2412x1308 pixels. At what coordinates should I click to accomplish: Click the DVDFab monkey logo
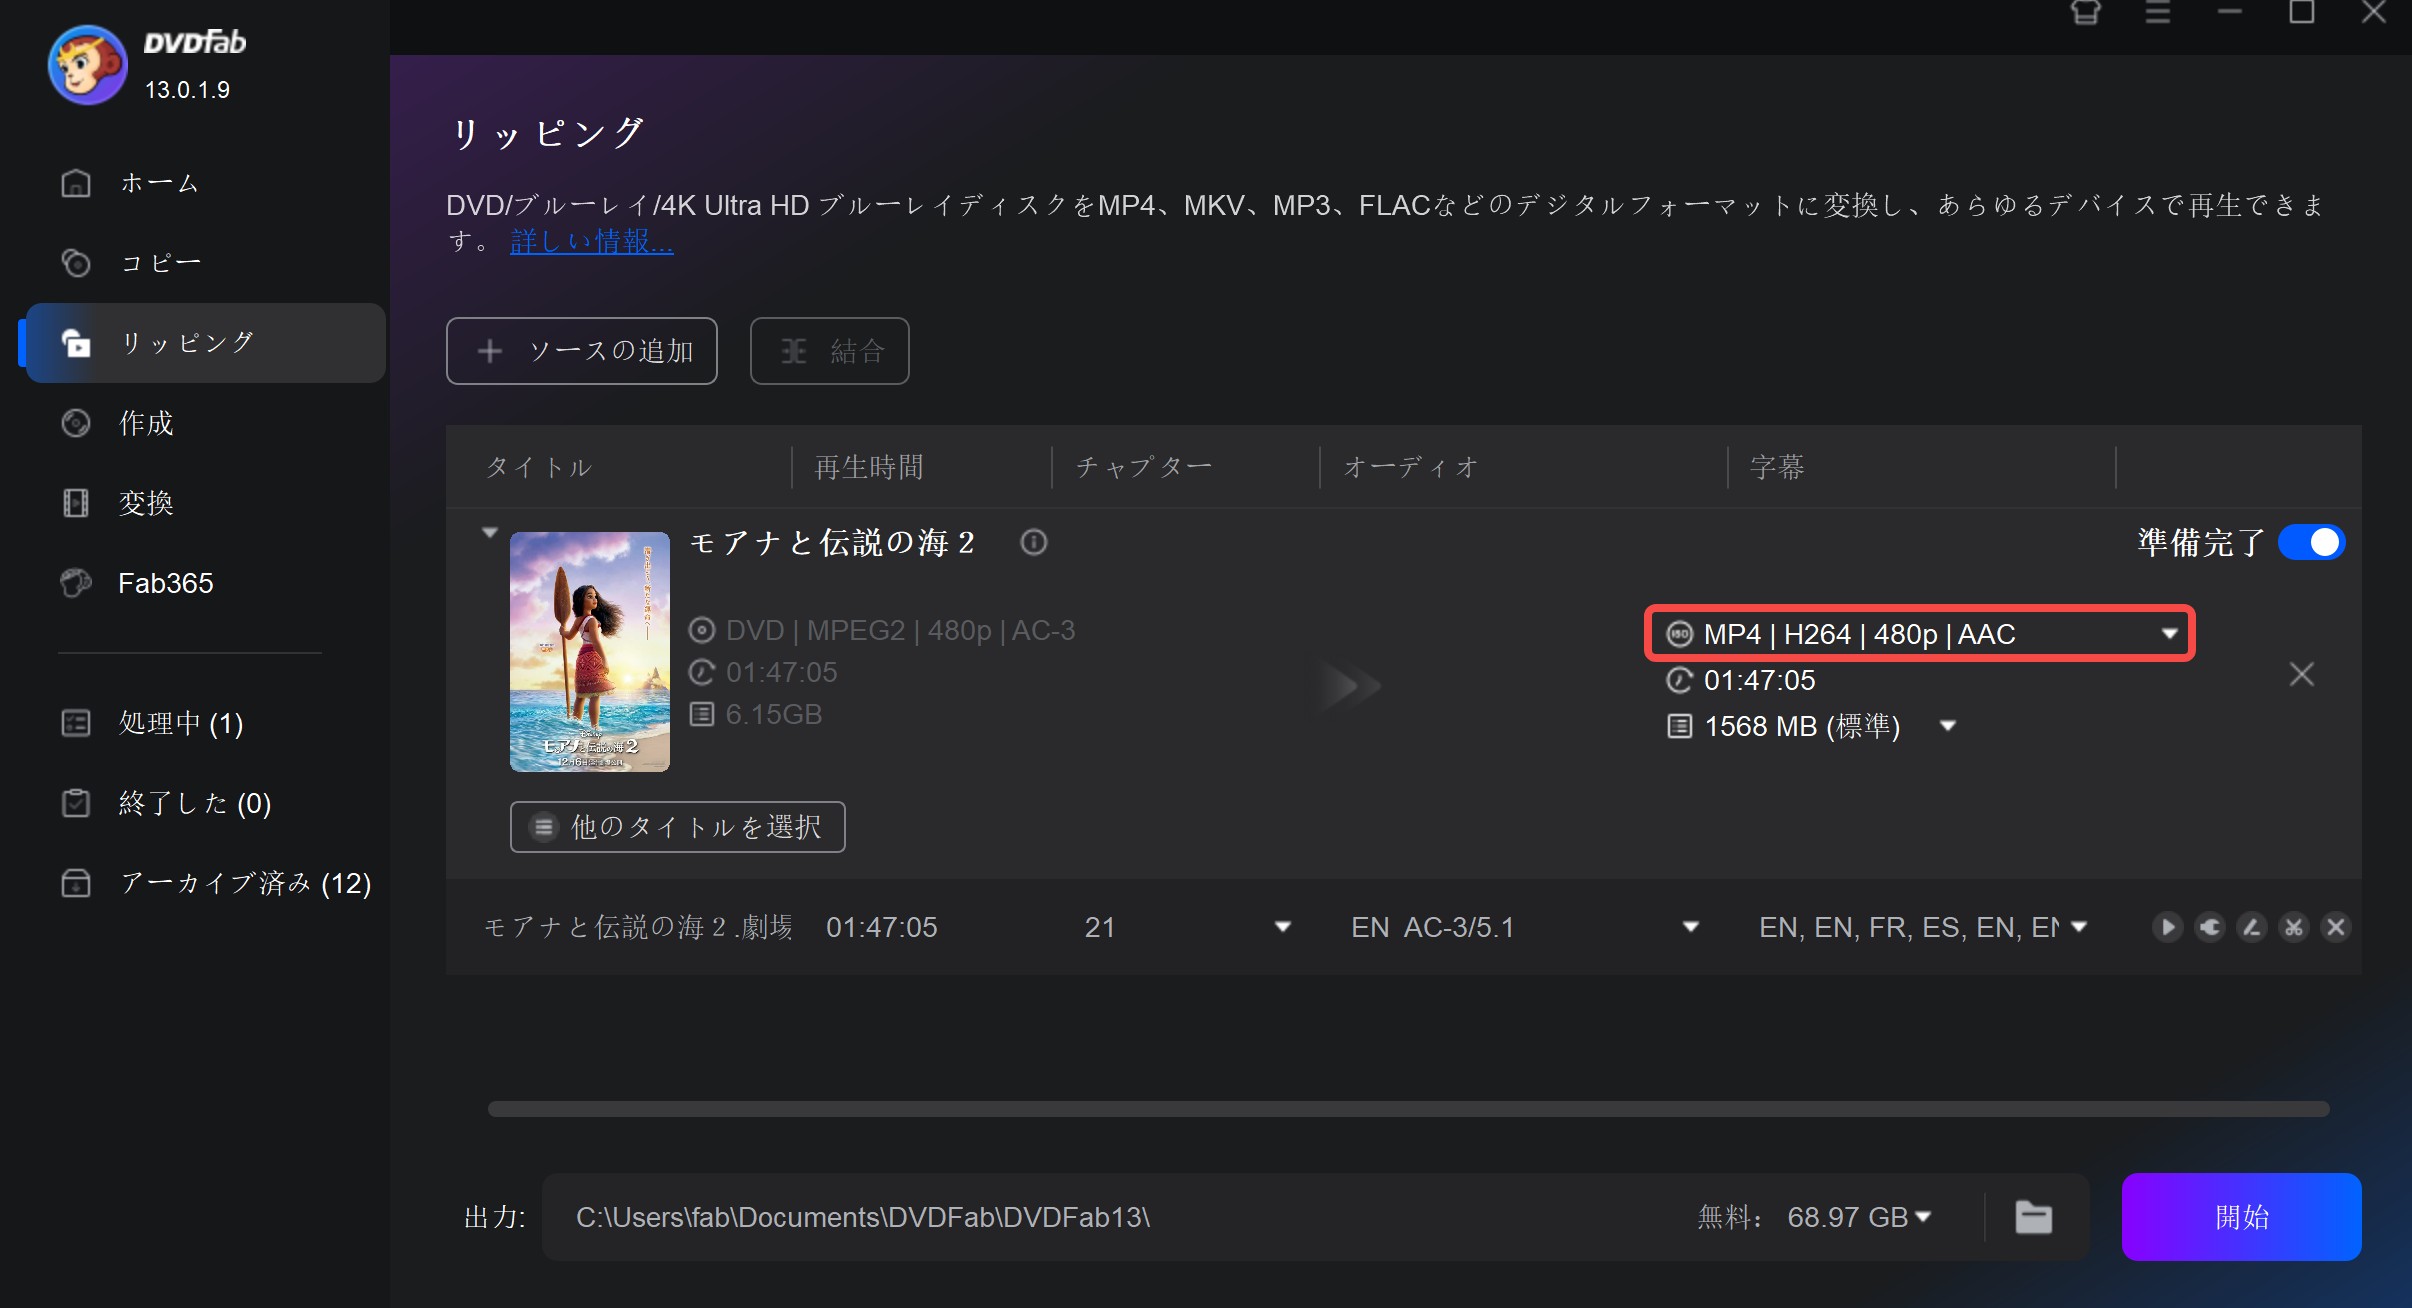[88, 64]
